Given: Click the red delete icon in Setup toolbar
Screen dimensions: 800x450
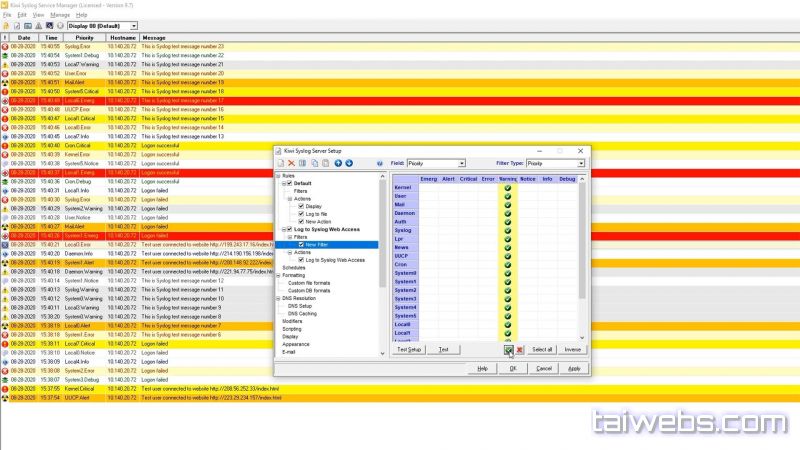Looking at the screenshot, I should pos(291,163).
